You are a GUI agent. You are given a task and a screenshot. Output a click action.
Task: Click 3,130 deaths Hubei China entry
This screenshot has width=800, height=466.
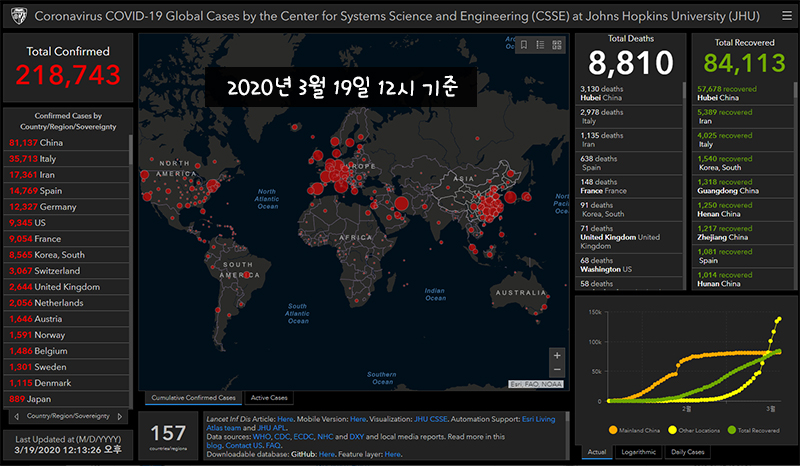click(629, 93)
